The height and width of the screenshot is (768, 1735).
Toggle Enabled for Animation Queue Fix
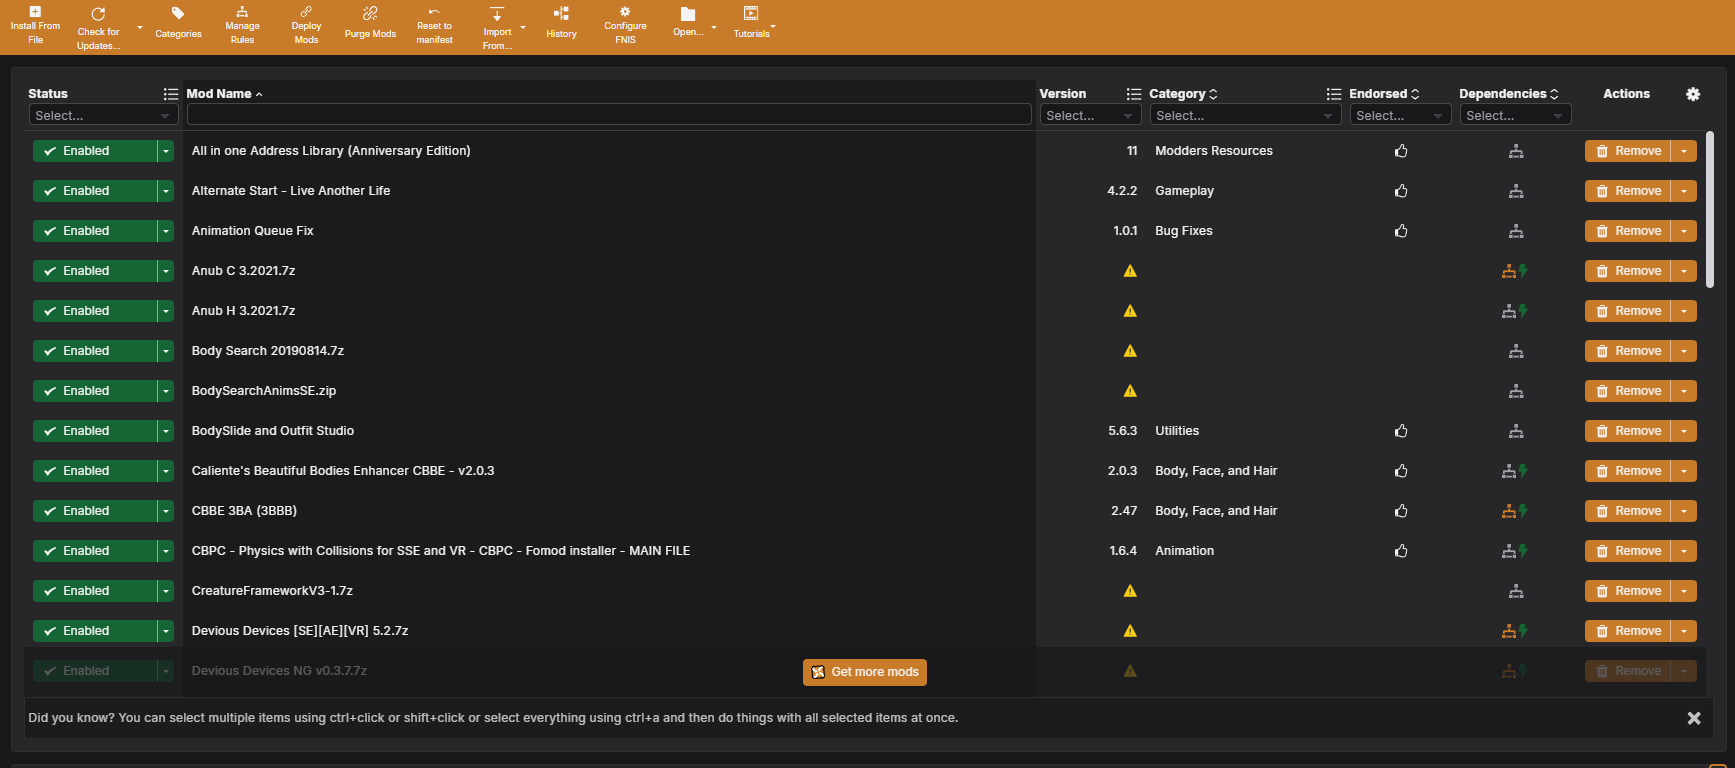(x=95, y=231)
